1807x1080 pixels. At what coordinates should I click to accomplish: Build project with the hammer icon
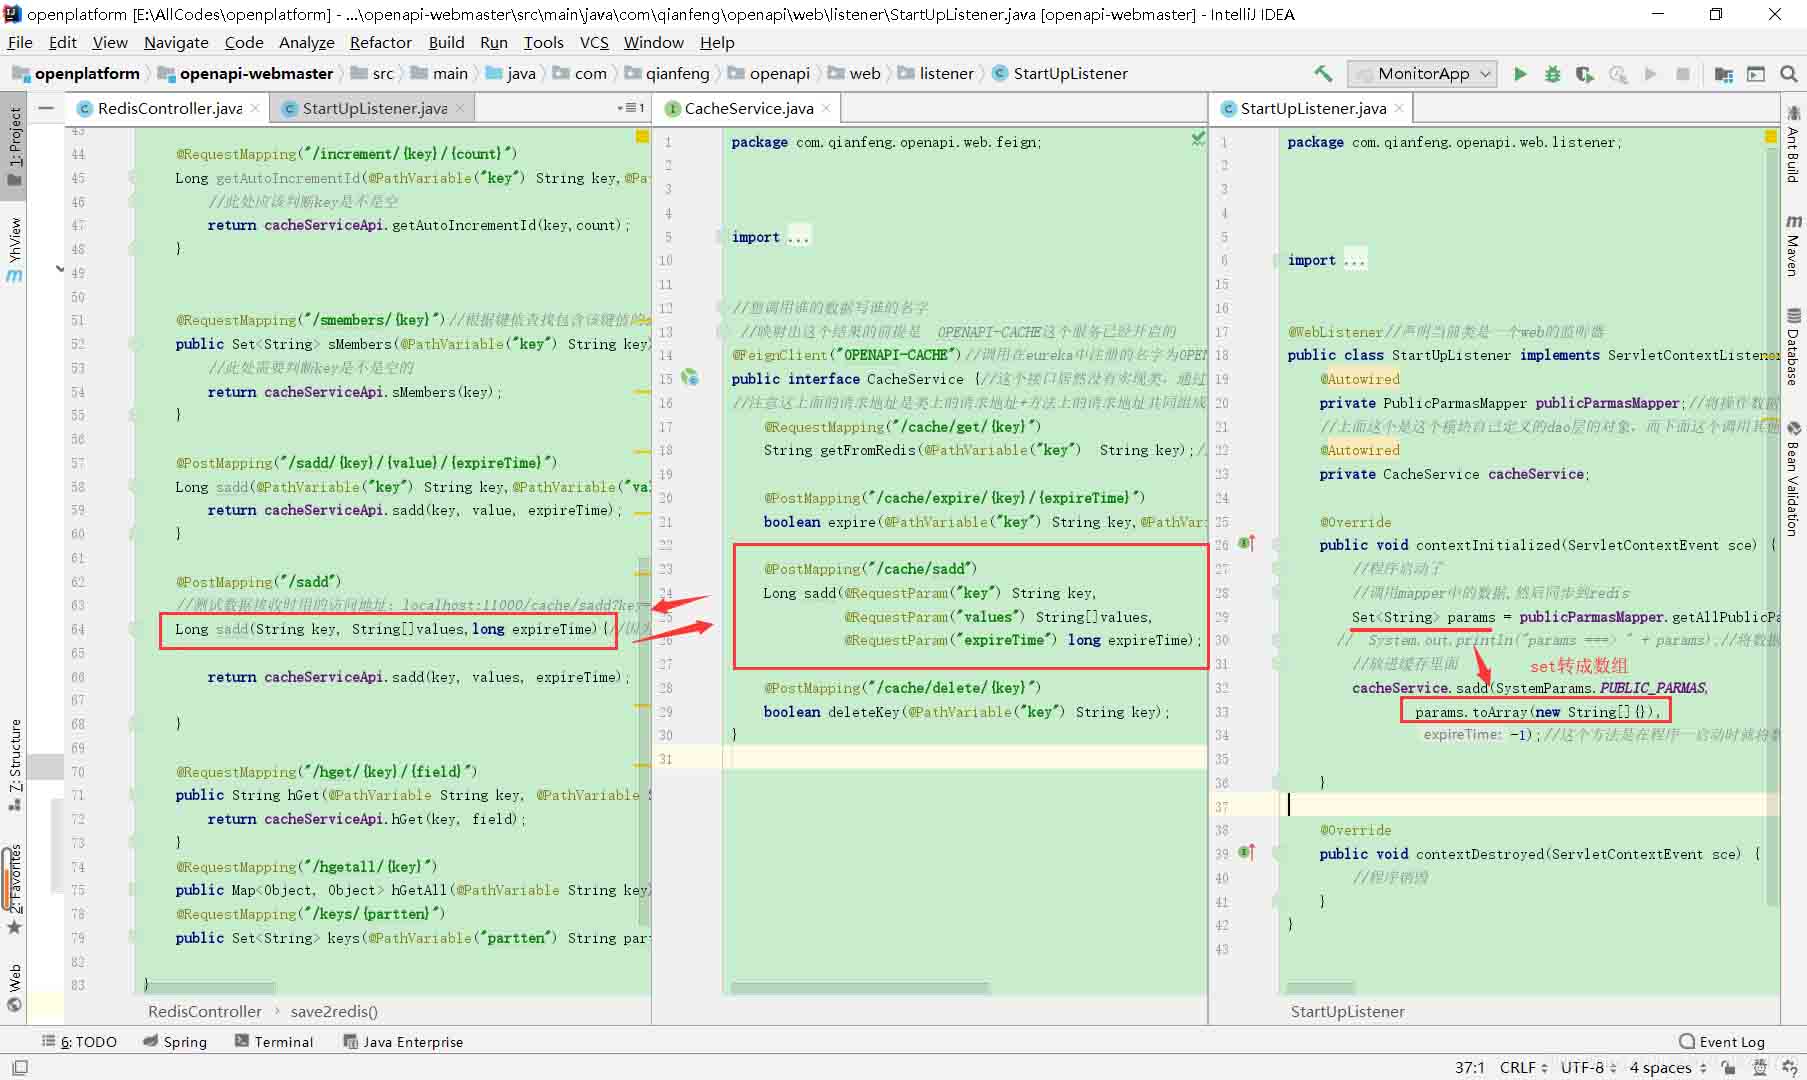1323,74
